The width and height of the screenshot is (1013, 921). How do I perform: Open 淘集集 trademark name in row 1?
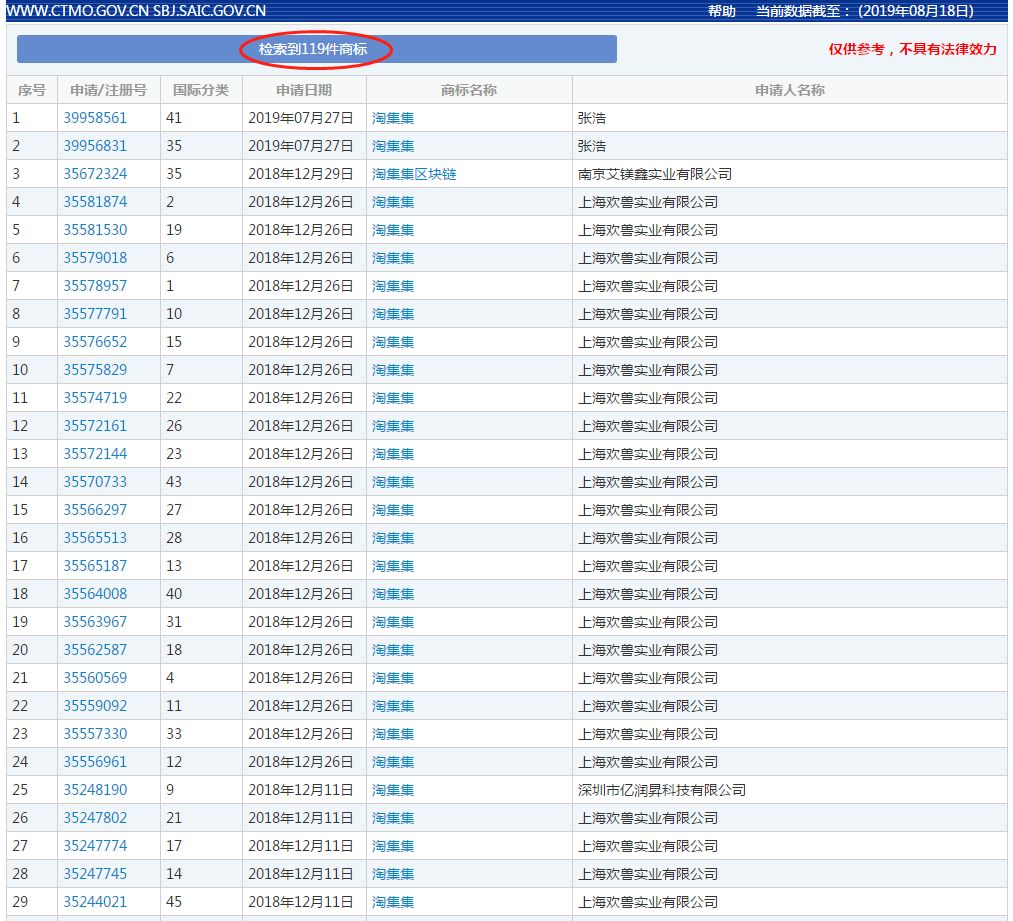point(393,118)
